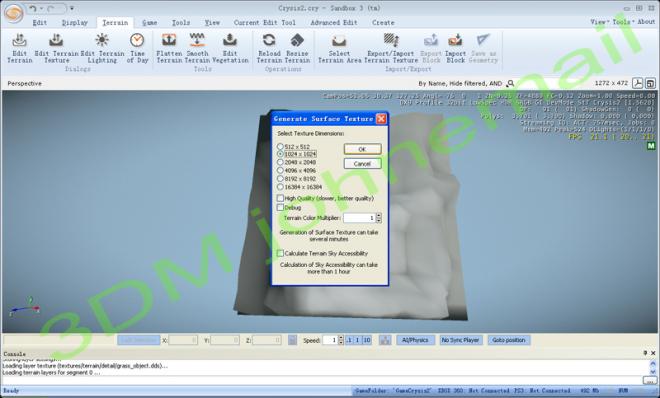This screenshot has height=398, width=660.
Task: Click the AI/Physics button
Action: (x=415, y=340)
